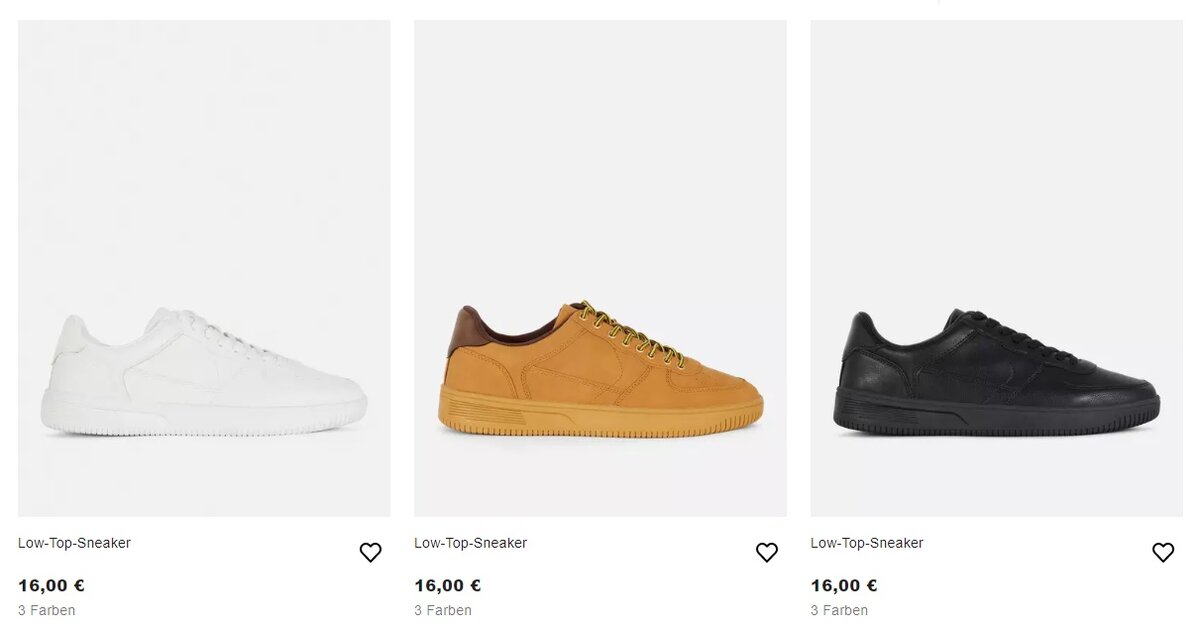Click the black sneaker product picture
The height and width of the screenshot is (636, 1200).
(x=994, y=265)
